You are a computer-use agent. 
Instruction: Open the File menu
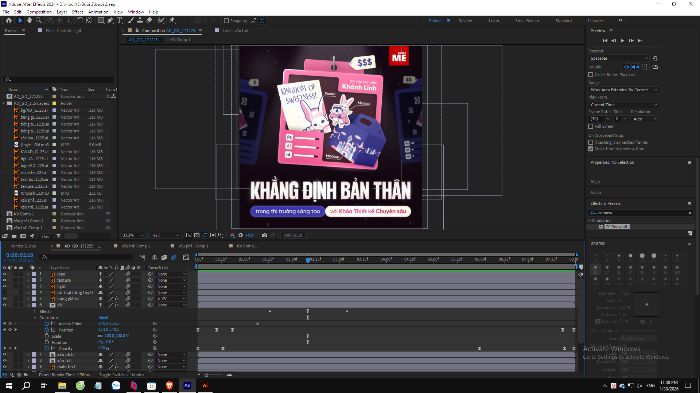pos(6,12)
